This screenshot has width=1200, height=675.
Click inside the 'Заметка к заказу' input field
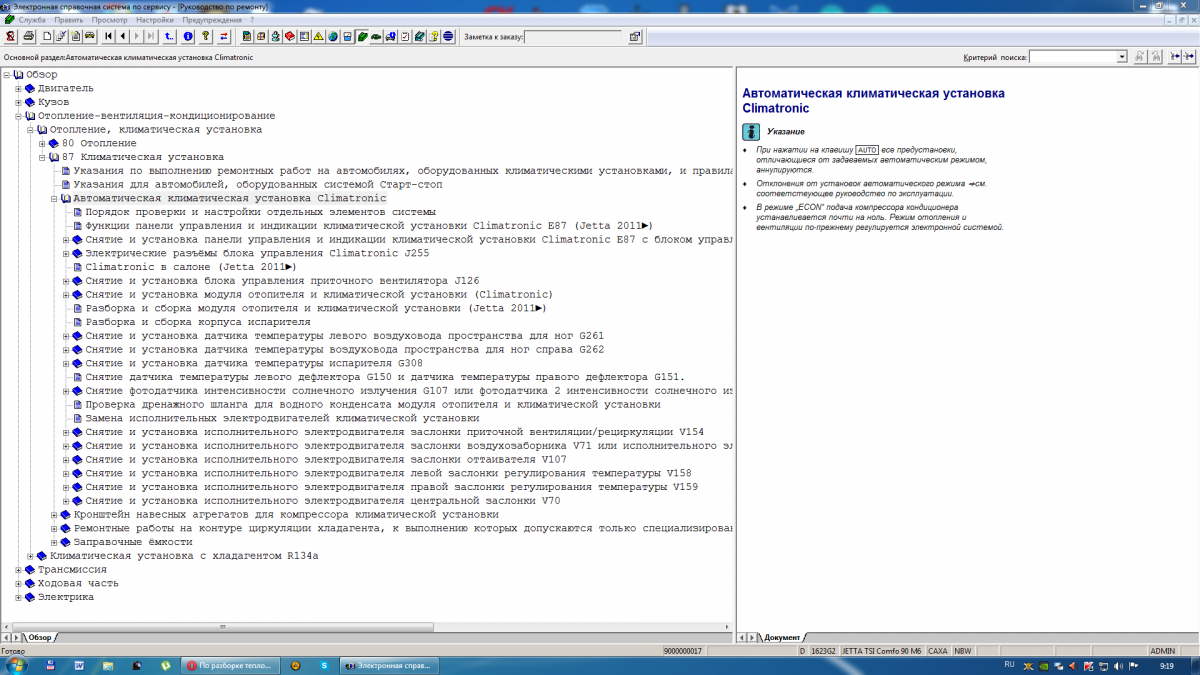tap(574, 38)
